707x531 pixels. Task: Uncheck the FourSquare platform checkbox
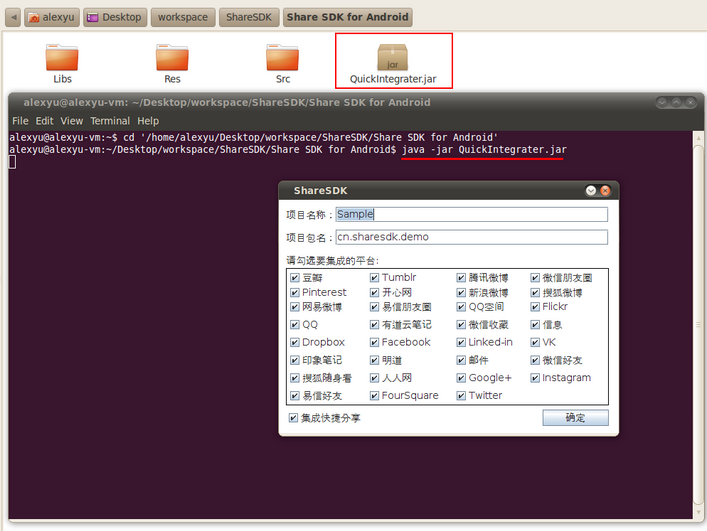click(x=374, y=396)
